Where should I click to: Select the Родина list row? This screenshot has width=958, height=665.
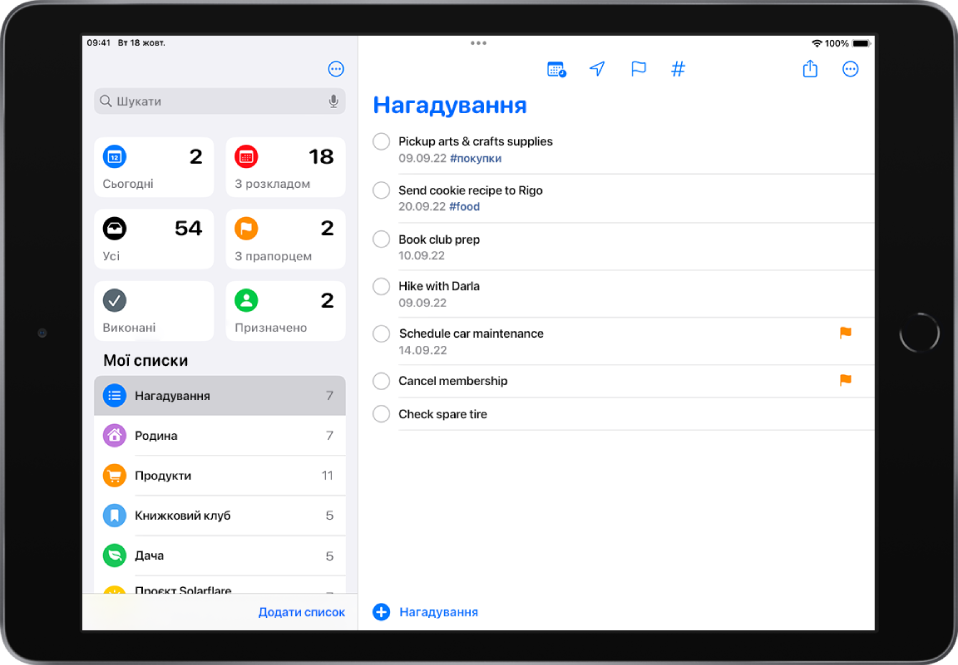coord(220,436)
